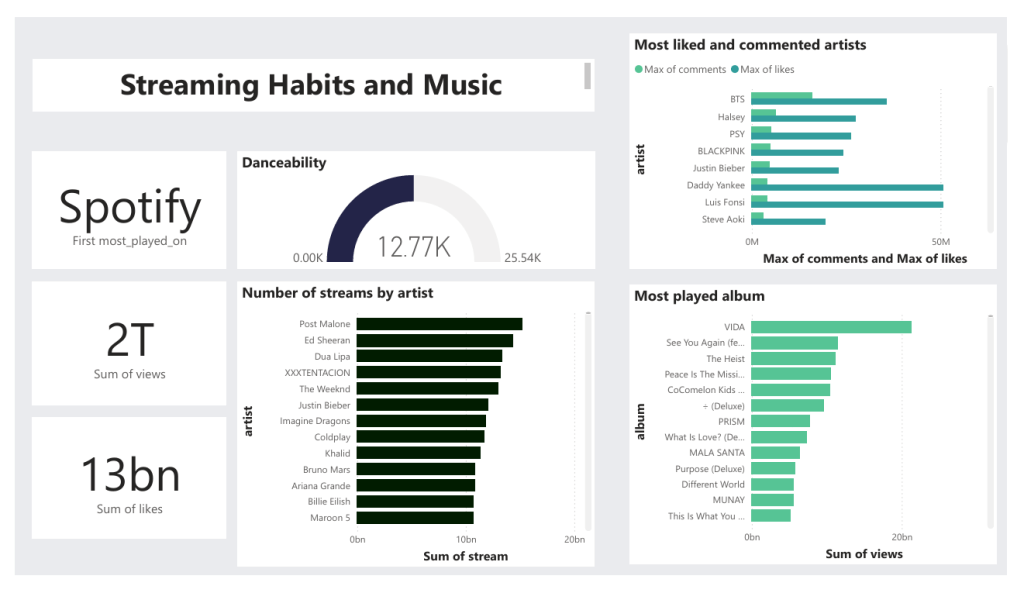Viewport: 1024px width, 593px height.
Task: Click the liked and commented artists scrollbar
Action: tap(990, 160)
